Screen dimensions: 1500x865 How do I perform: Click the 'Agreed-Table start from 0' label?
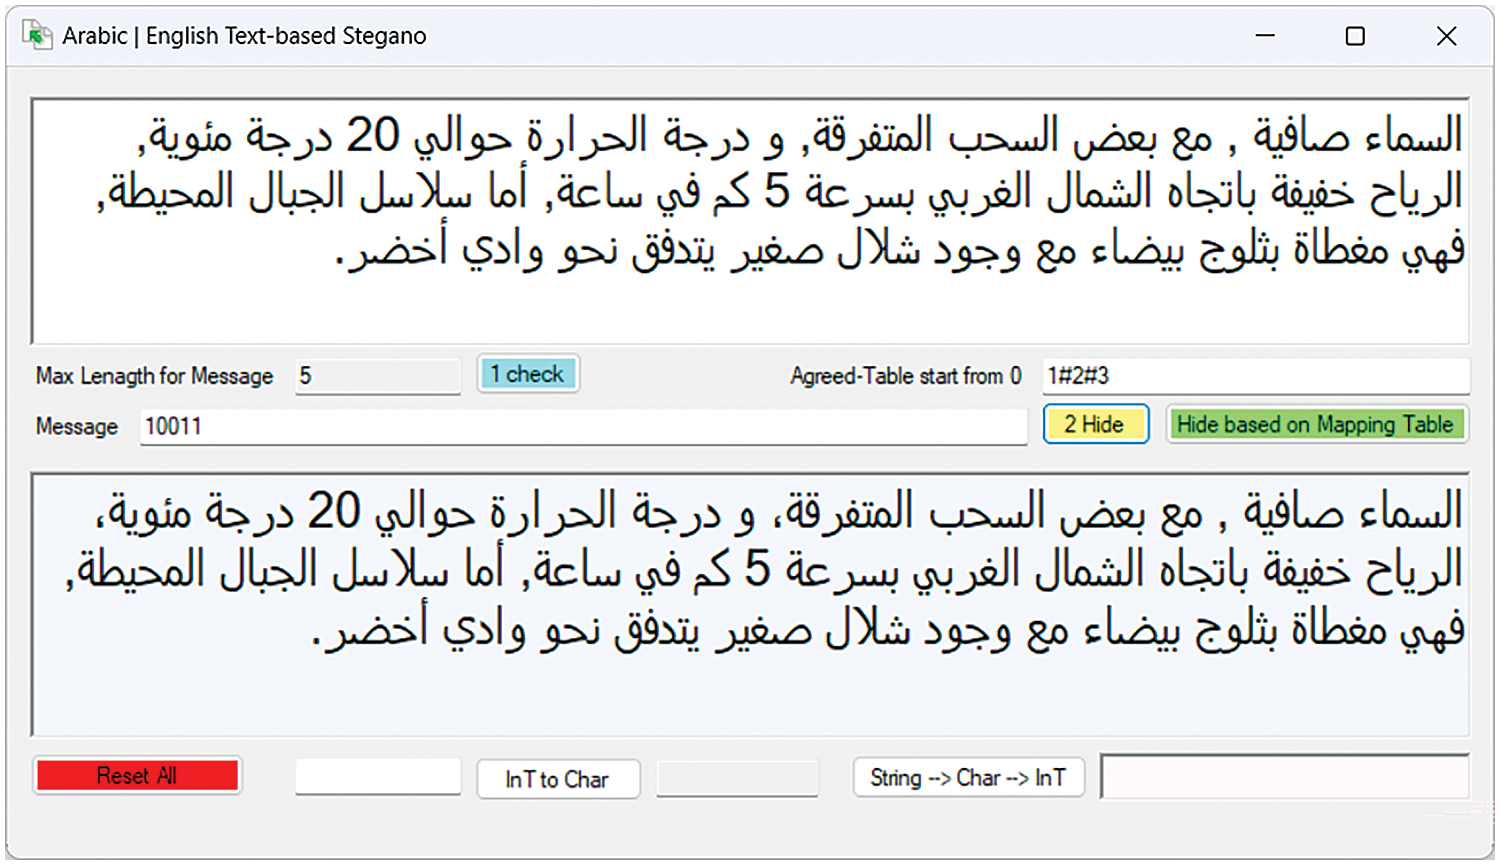[x=905, y=376]
